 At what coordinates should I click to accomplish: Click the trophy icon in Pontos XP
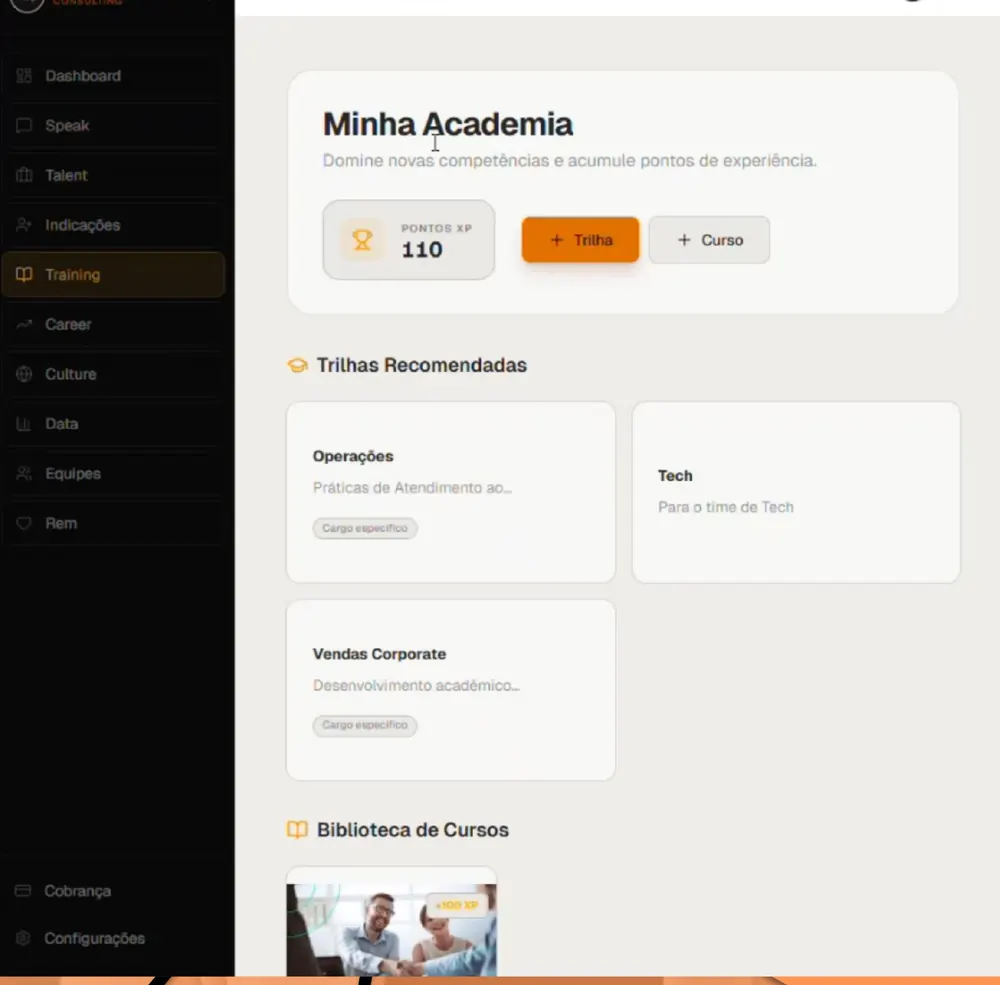click(x=362, y=240)
